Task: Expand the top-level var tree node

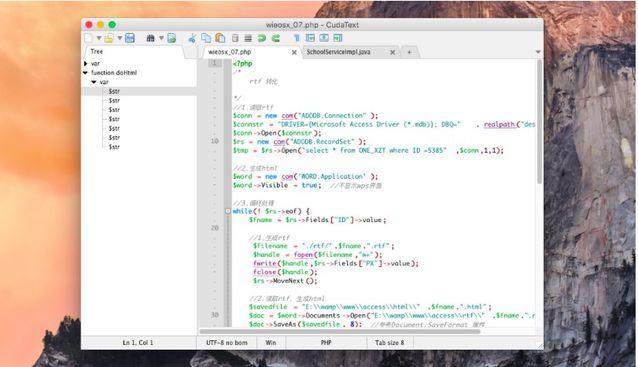Action: pyautogui.click(x=85, y=63)
